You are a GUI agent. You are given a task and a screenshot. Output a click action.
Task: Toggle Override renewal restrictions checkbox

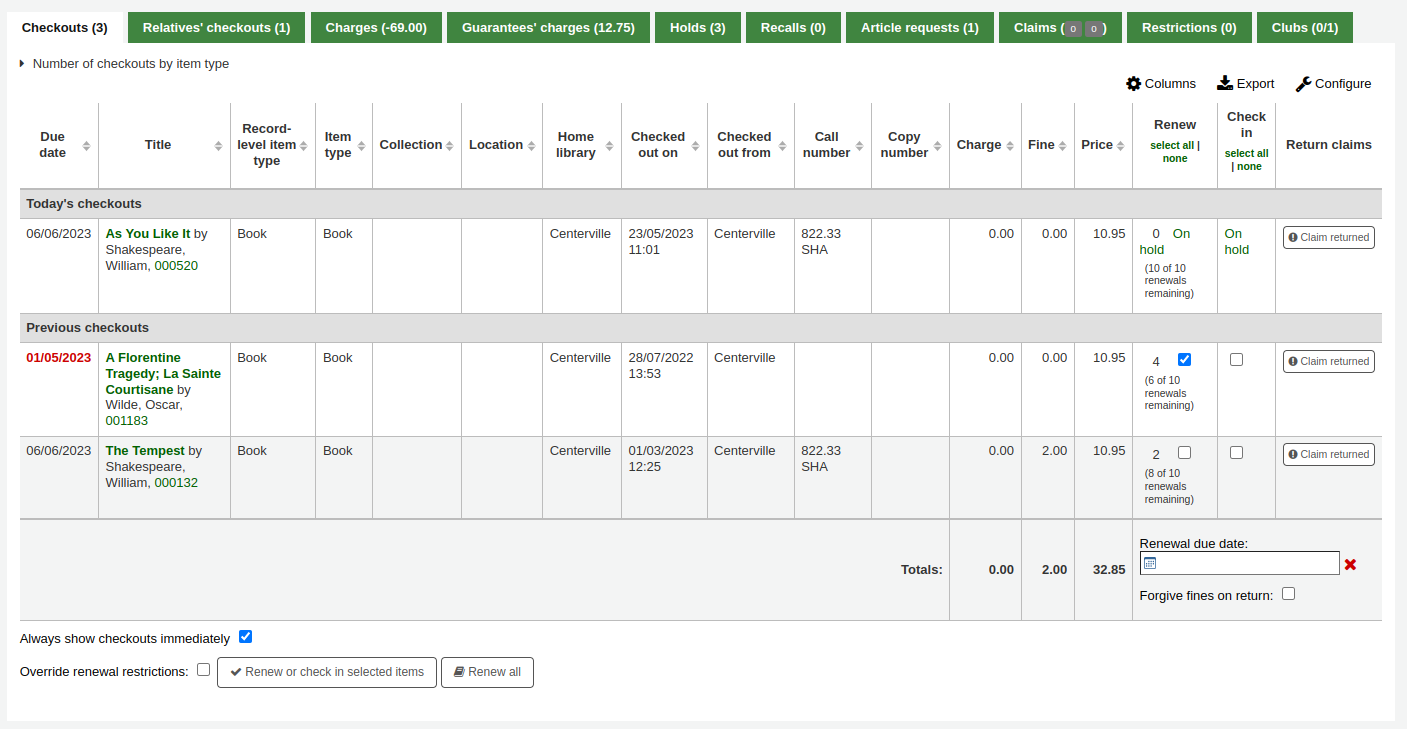point(203,670)
